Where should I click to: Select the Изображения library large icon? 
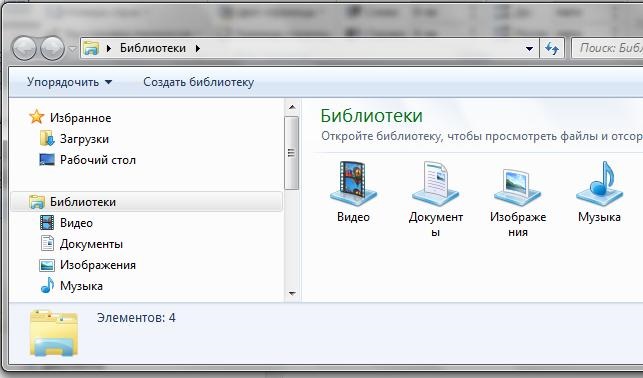518,187
